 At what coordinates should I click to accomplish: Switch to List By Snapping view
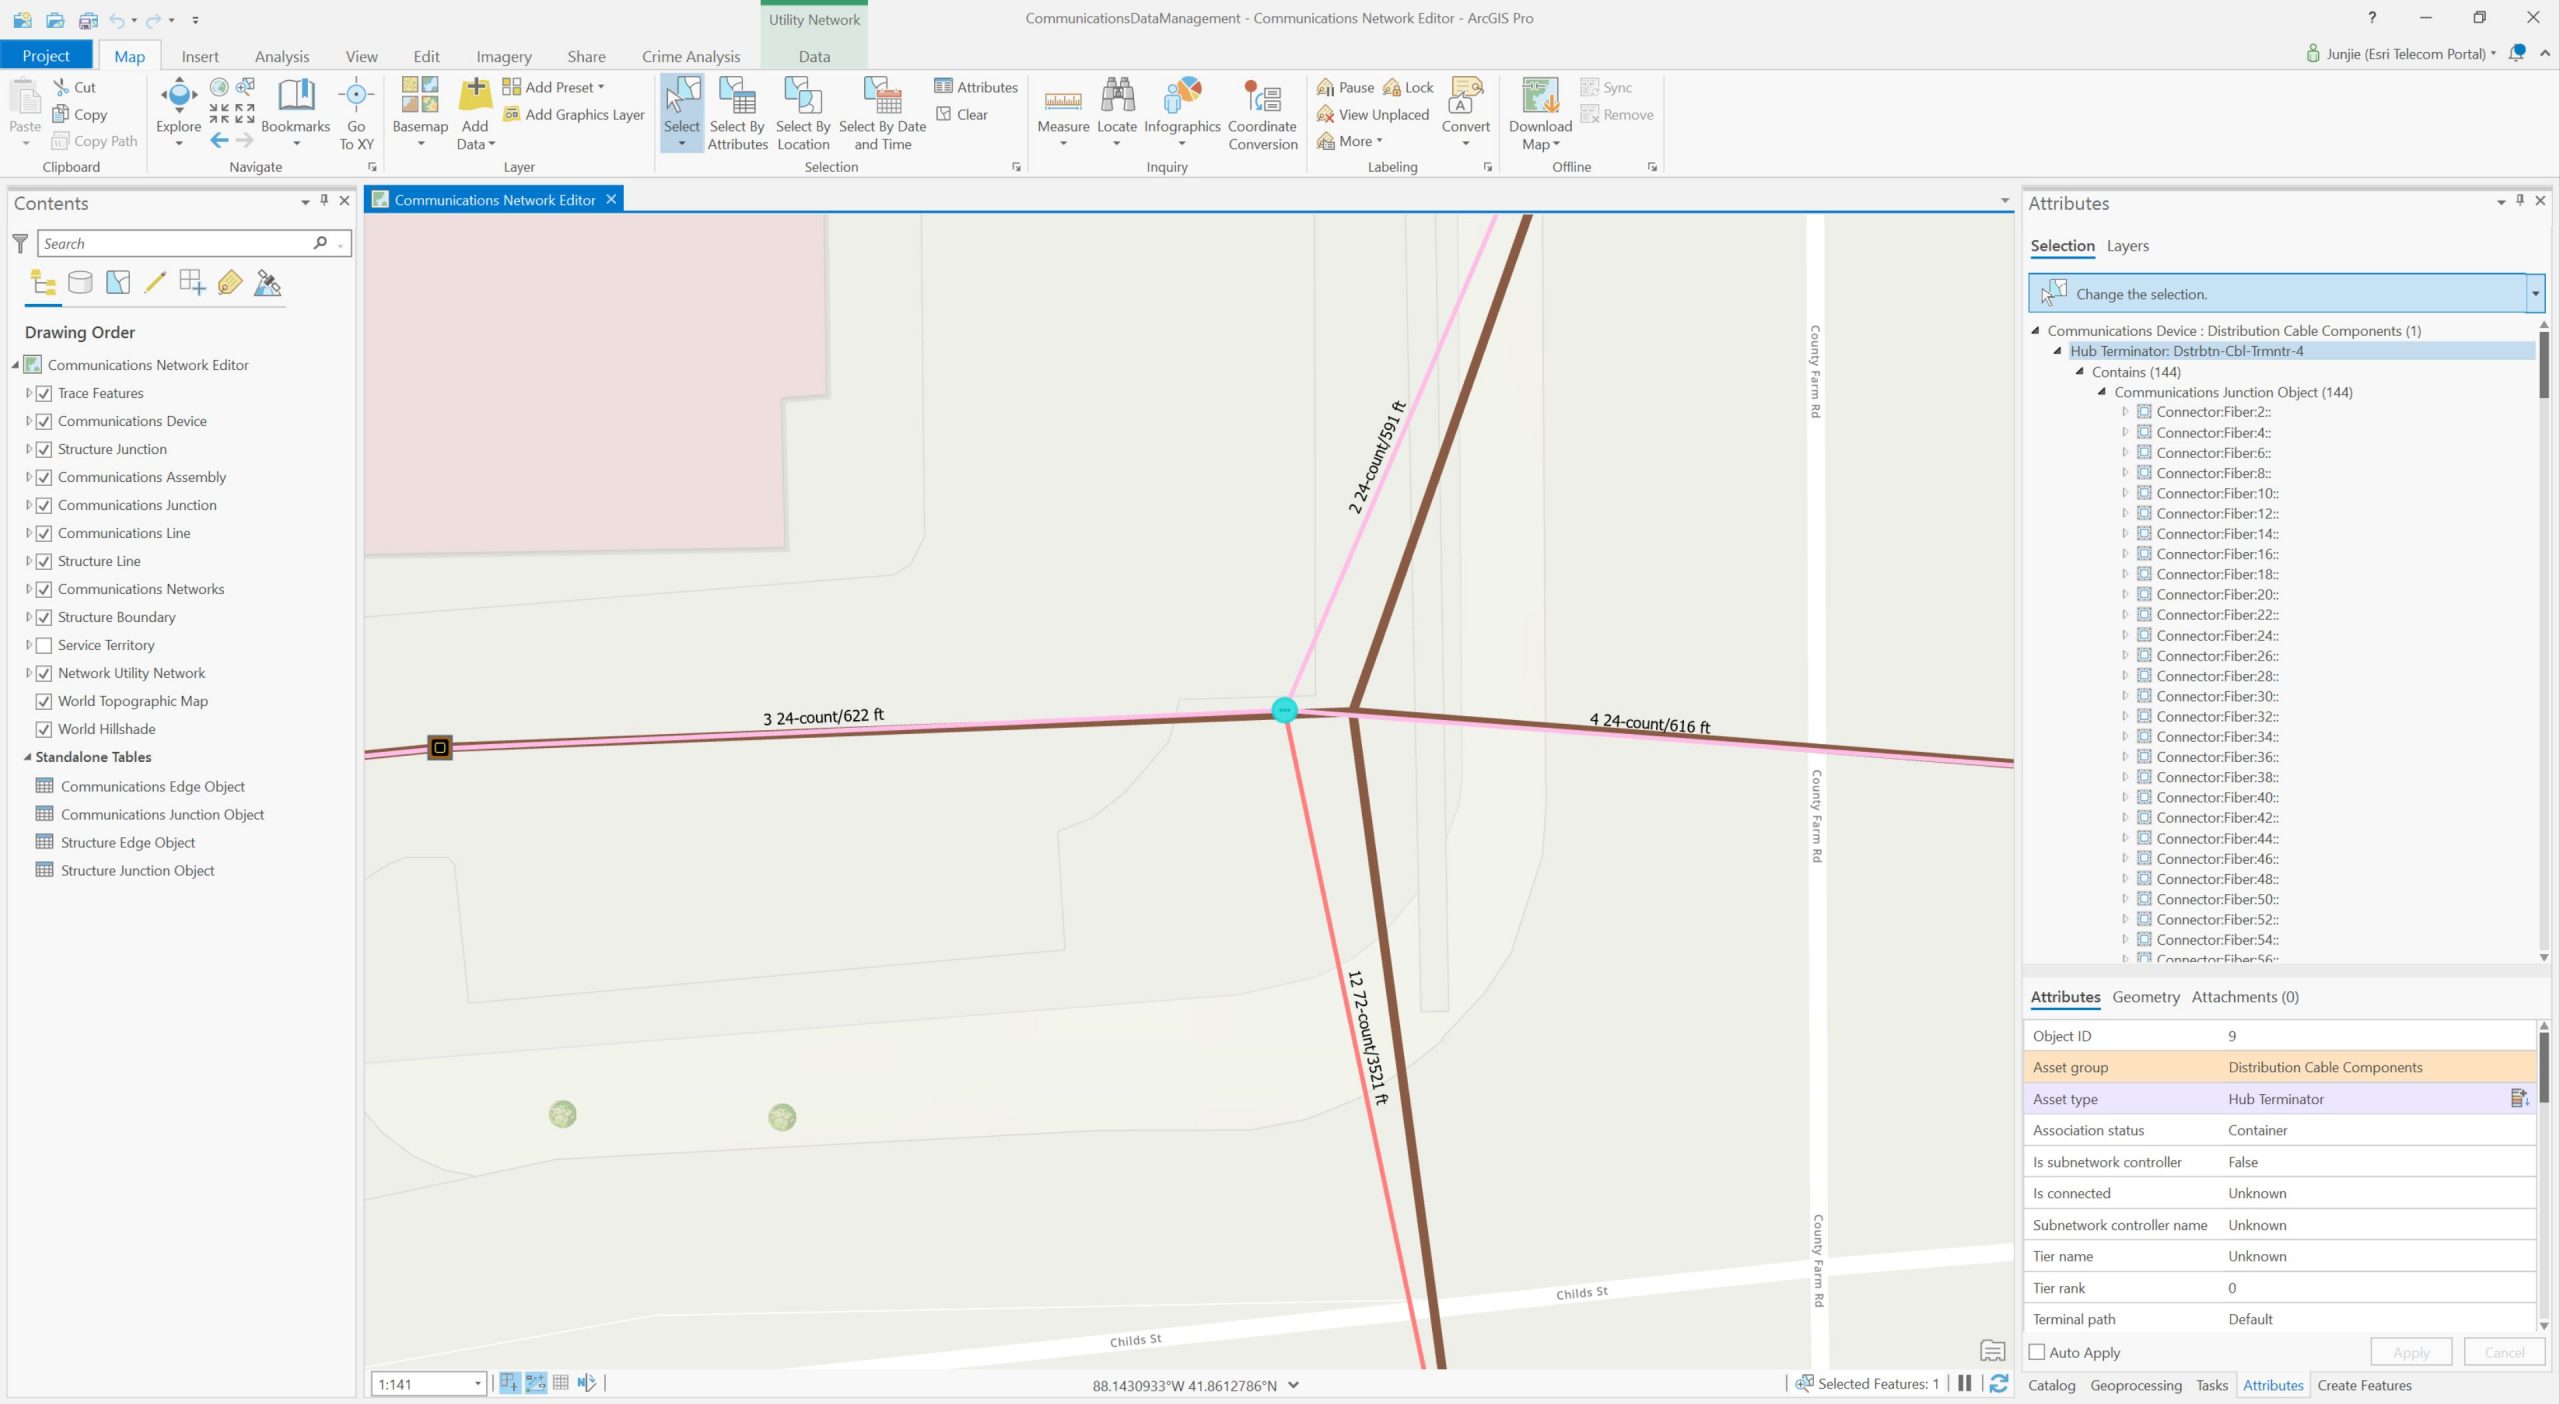[192, 283]
